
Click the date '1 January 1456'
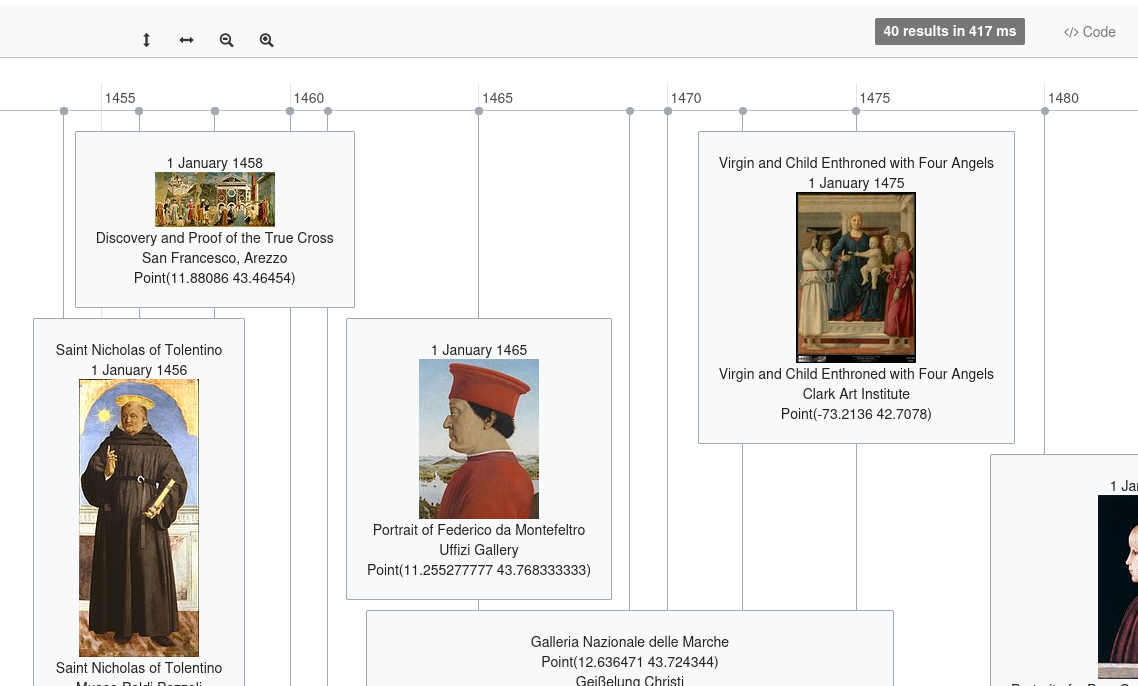click(x=139, y=370)
